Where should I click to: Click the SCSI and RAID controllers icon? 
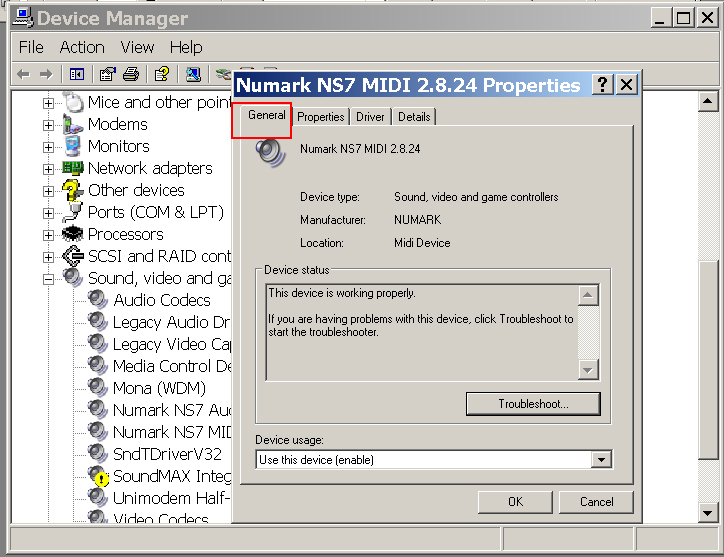pos(73,256)
